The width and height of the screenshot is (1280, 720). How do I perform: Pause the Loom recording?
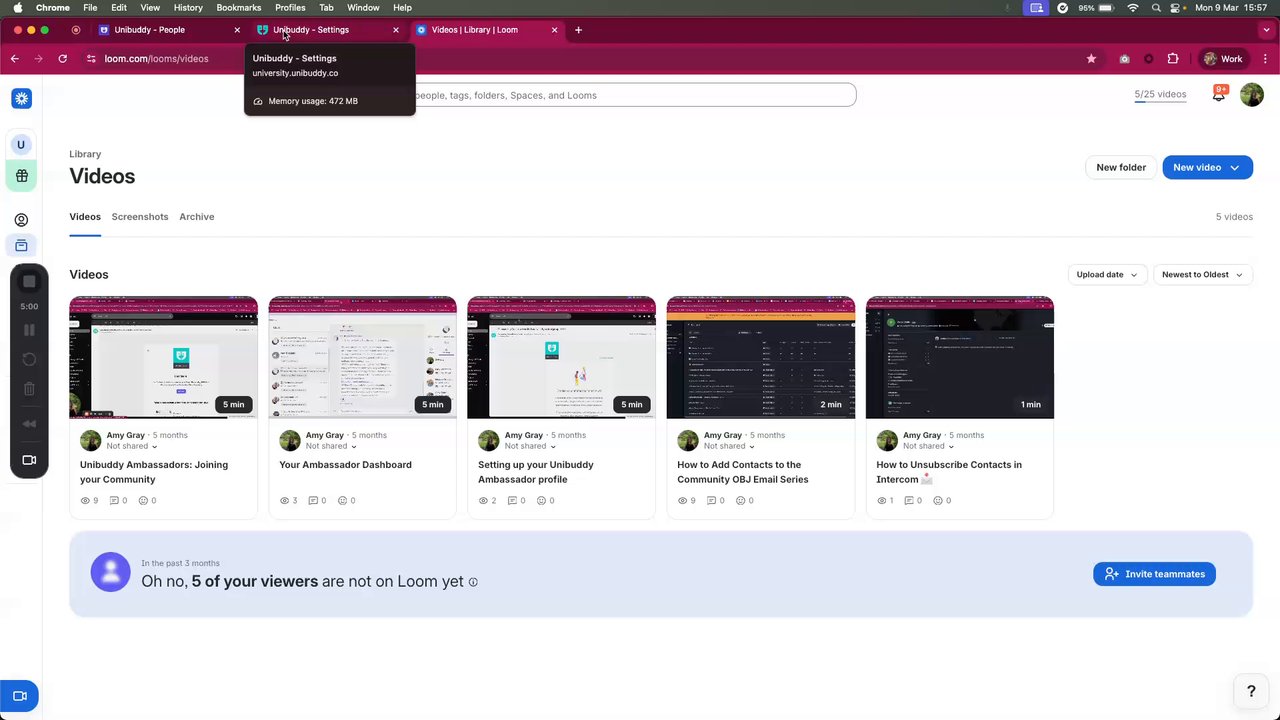29,330
